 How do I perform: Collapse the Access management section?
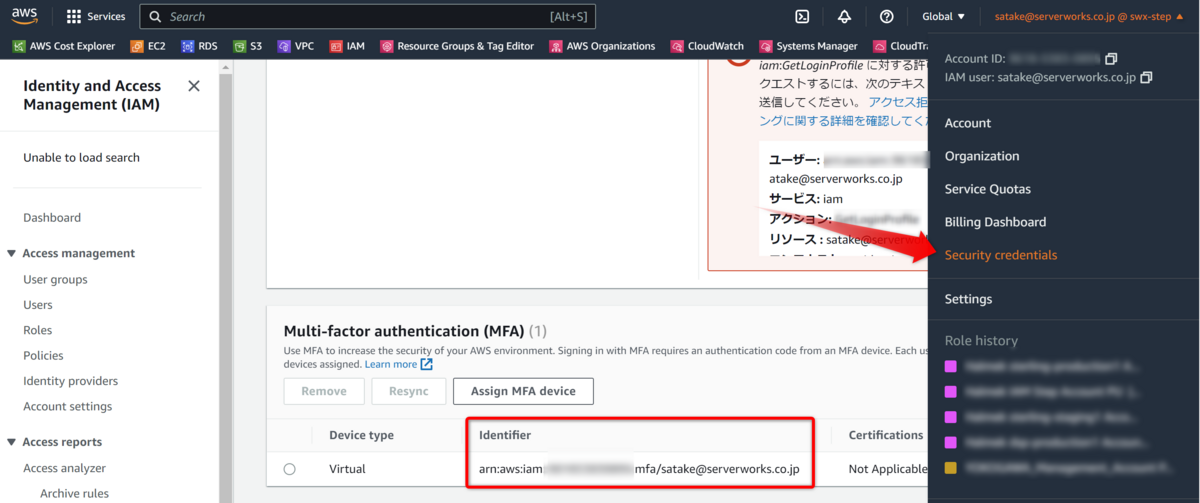click(12, 253)
